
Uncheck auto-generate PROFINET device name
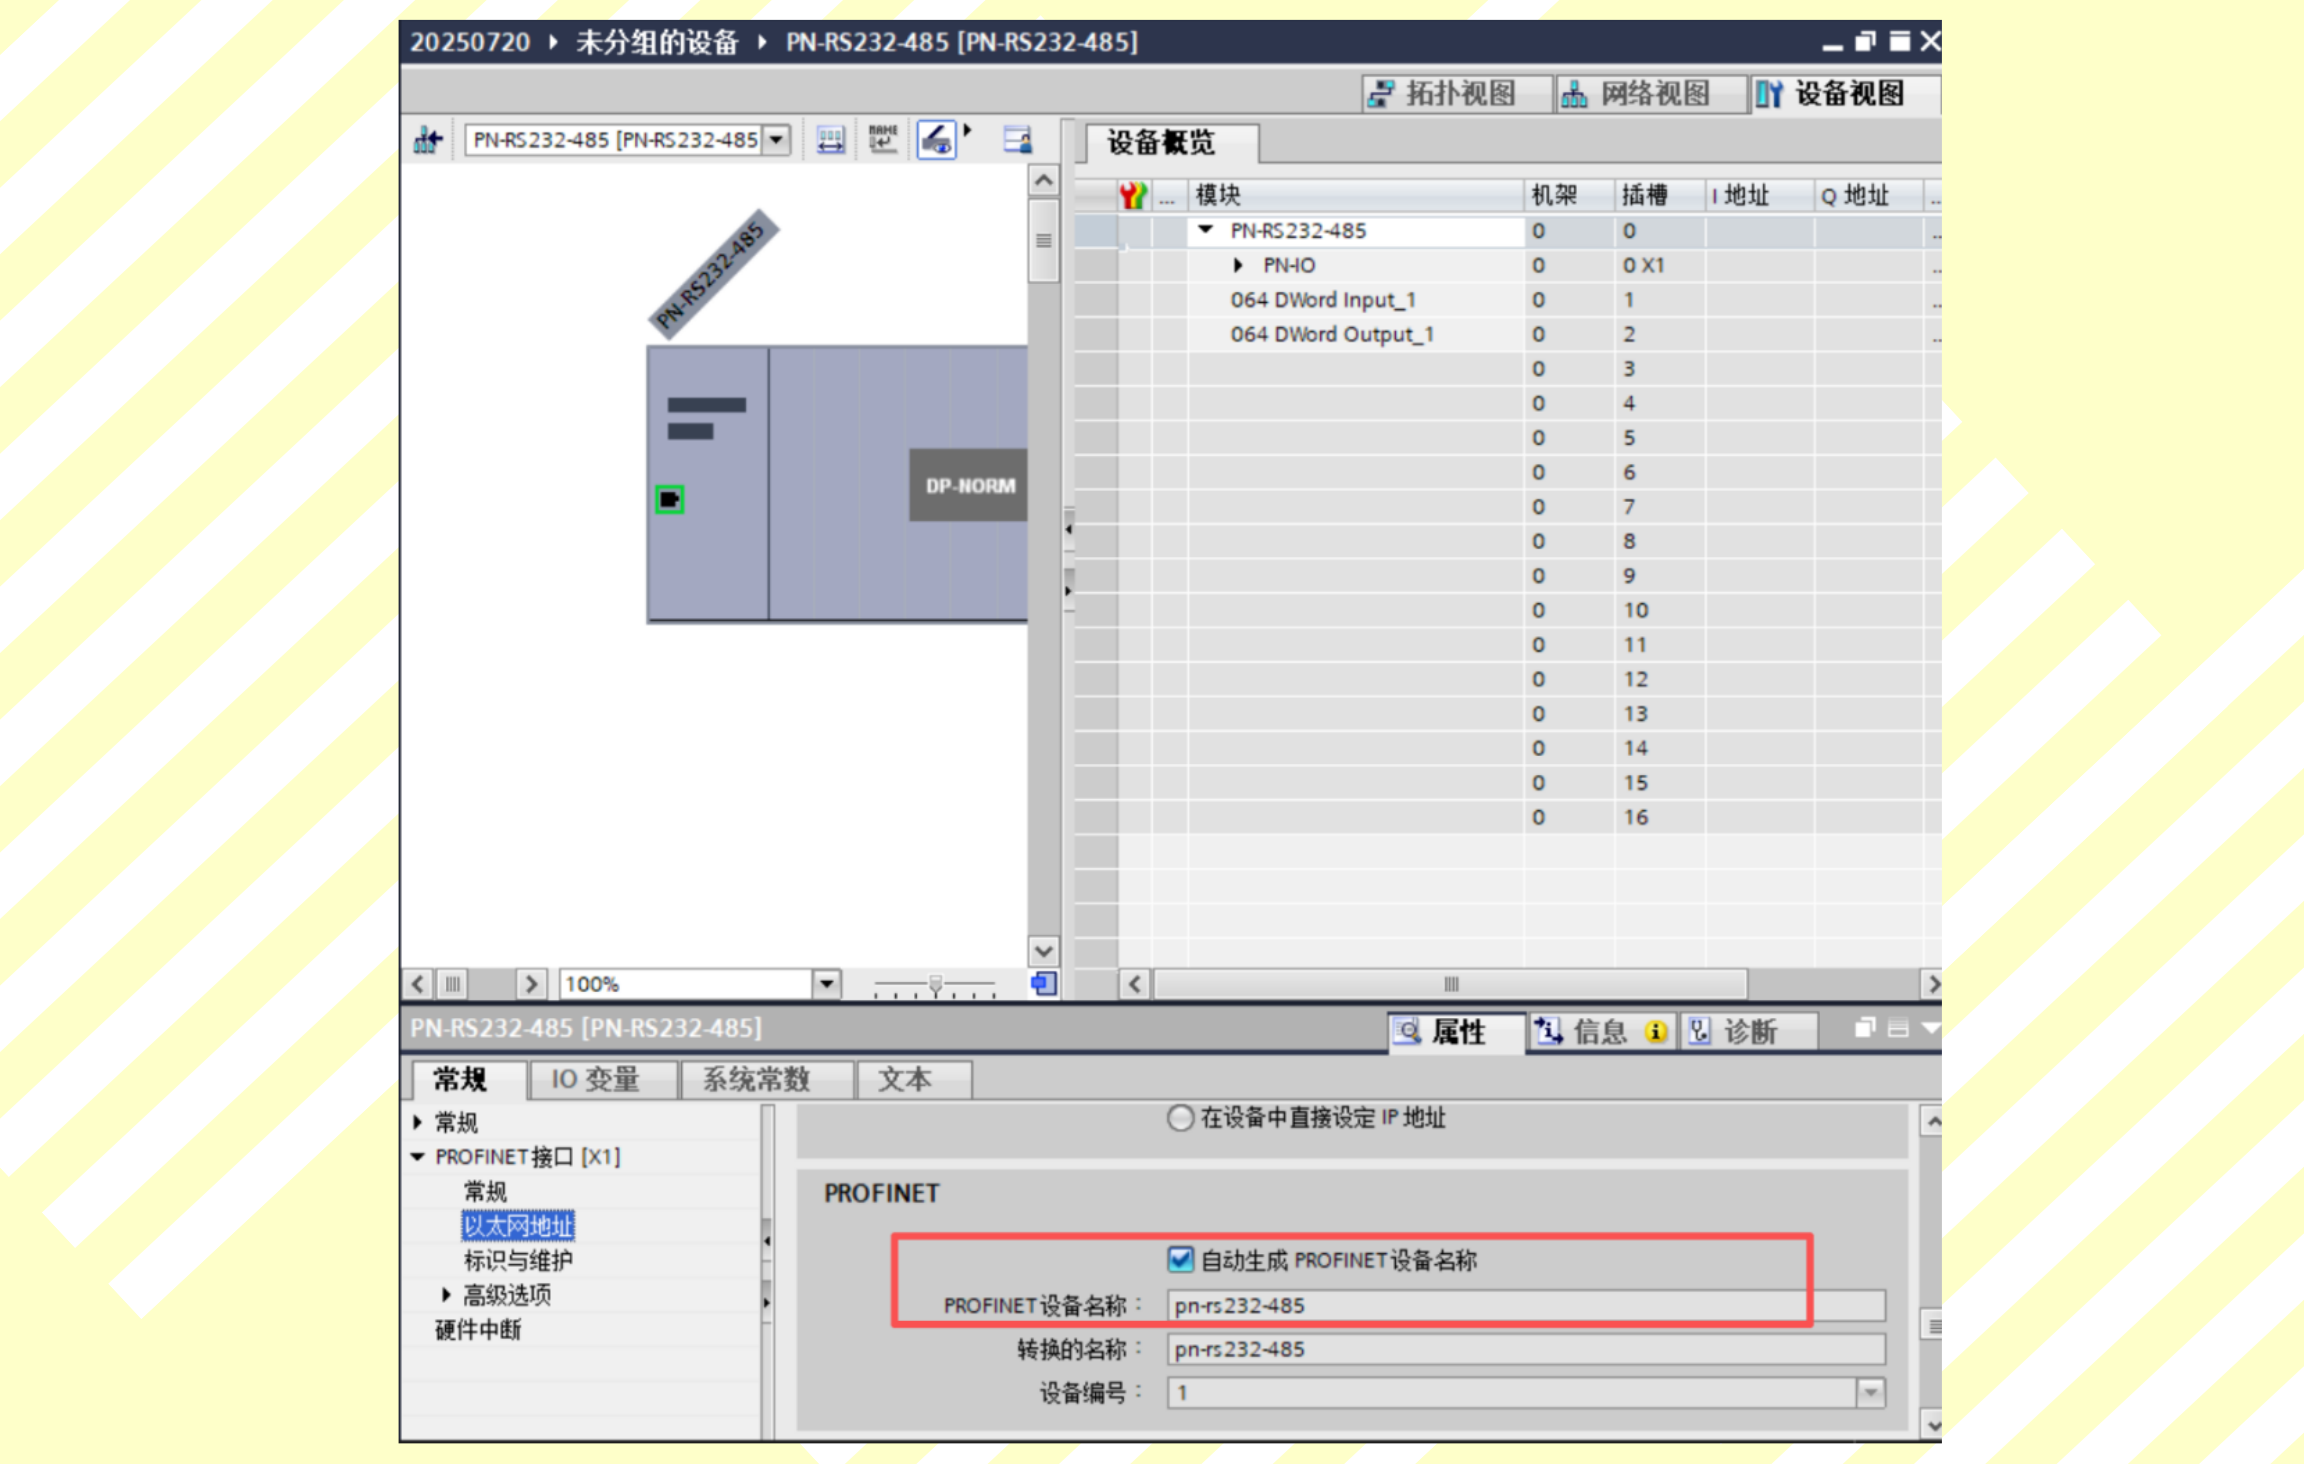point(1180,1259)
